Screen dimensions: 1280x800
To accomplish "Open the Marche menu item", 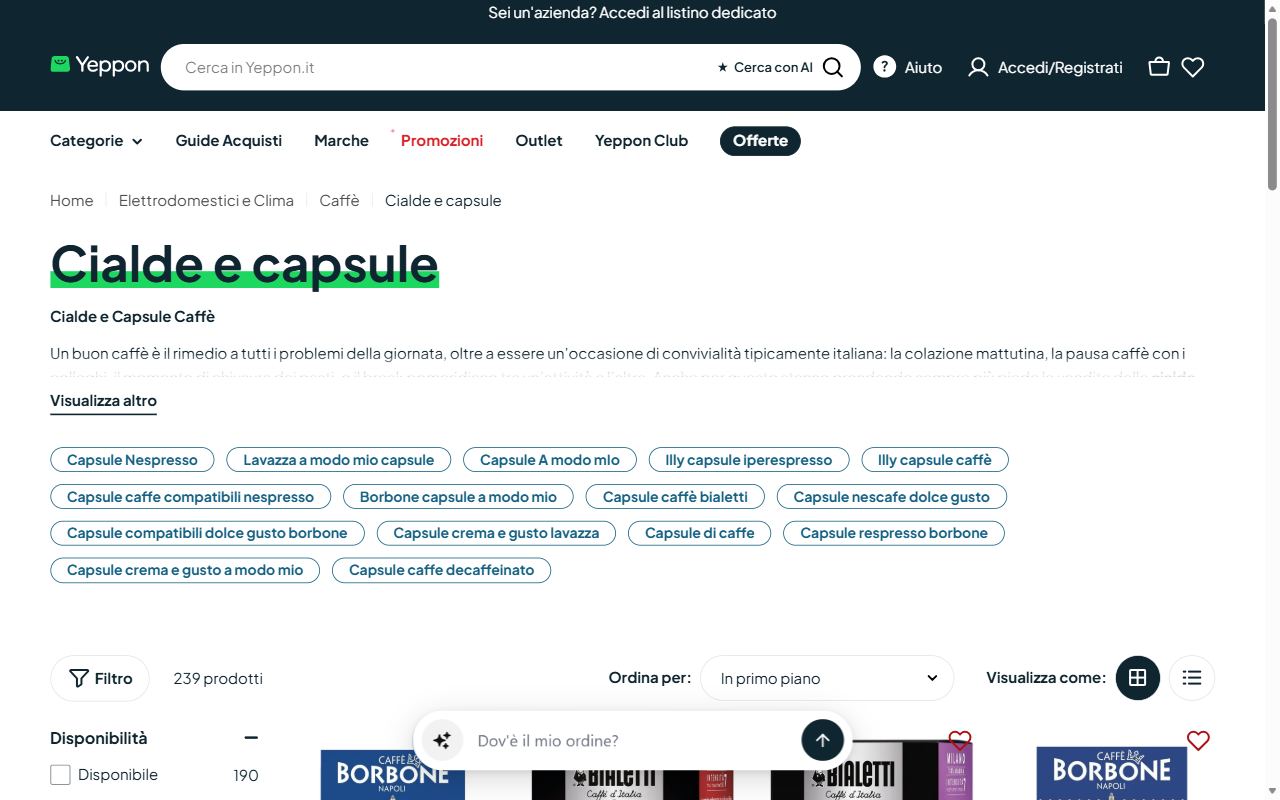I will pyautogui.click(x=341, y=141).
